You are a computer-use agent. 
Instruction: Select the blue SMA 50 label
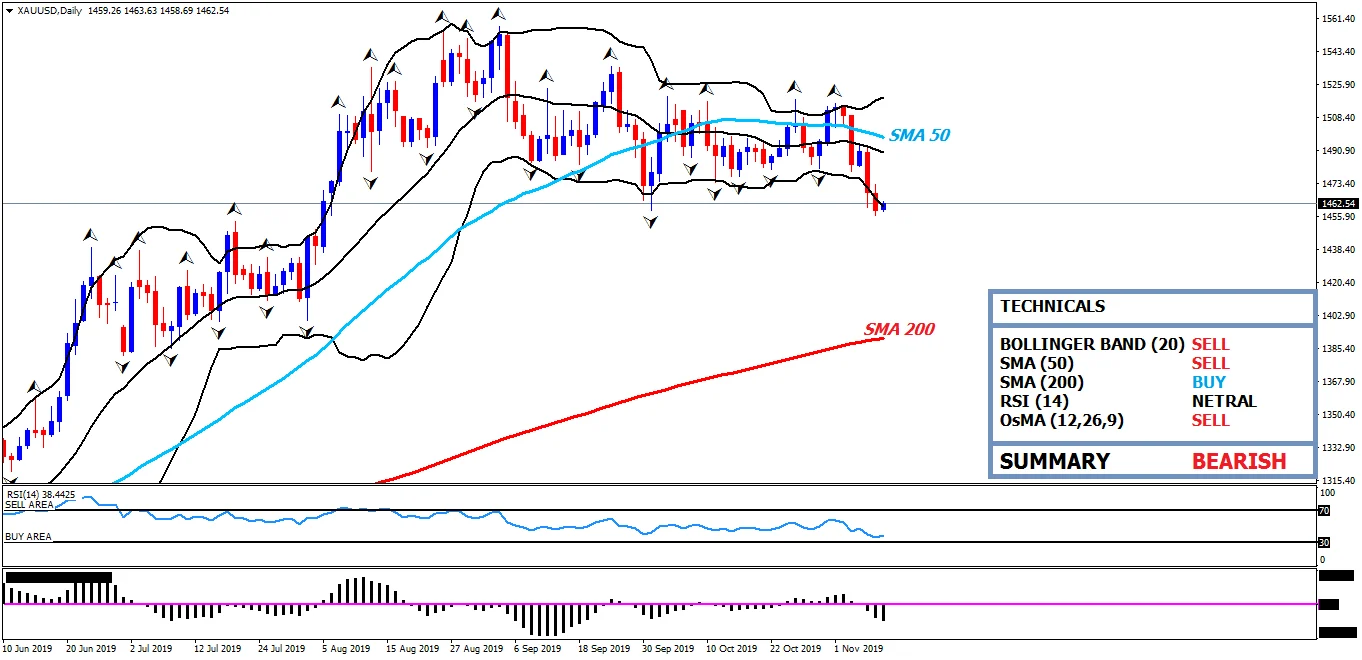(x=919, y=135)
